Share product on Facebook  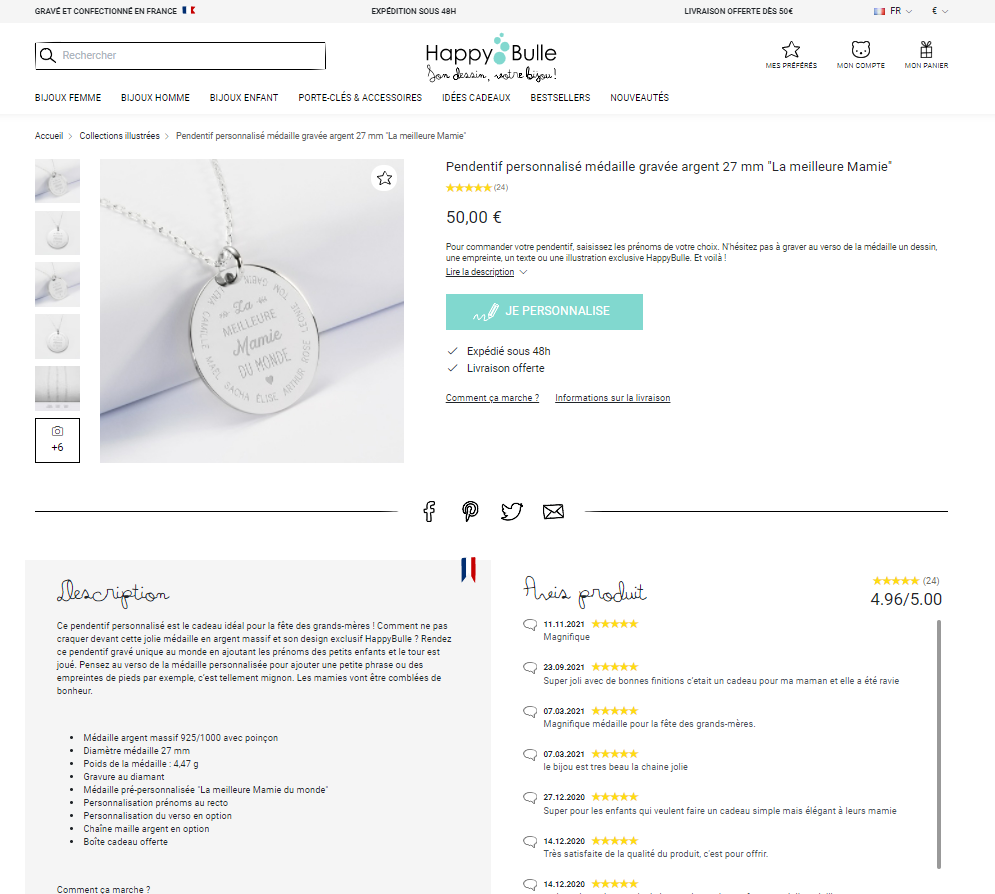click(430, 511)
